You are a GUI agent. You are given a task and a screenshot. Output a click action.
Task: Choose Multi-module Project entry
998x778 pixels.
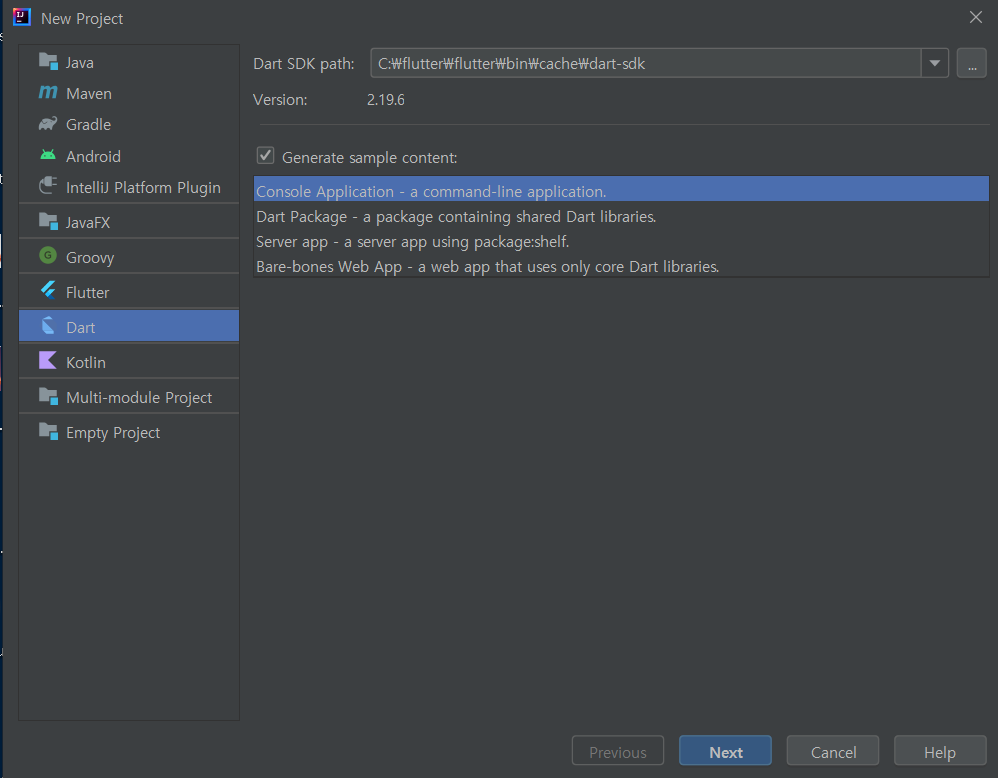[x=129, y=397]
